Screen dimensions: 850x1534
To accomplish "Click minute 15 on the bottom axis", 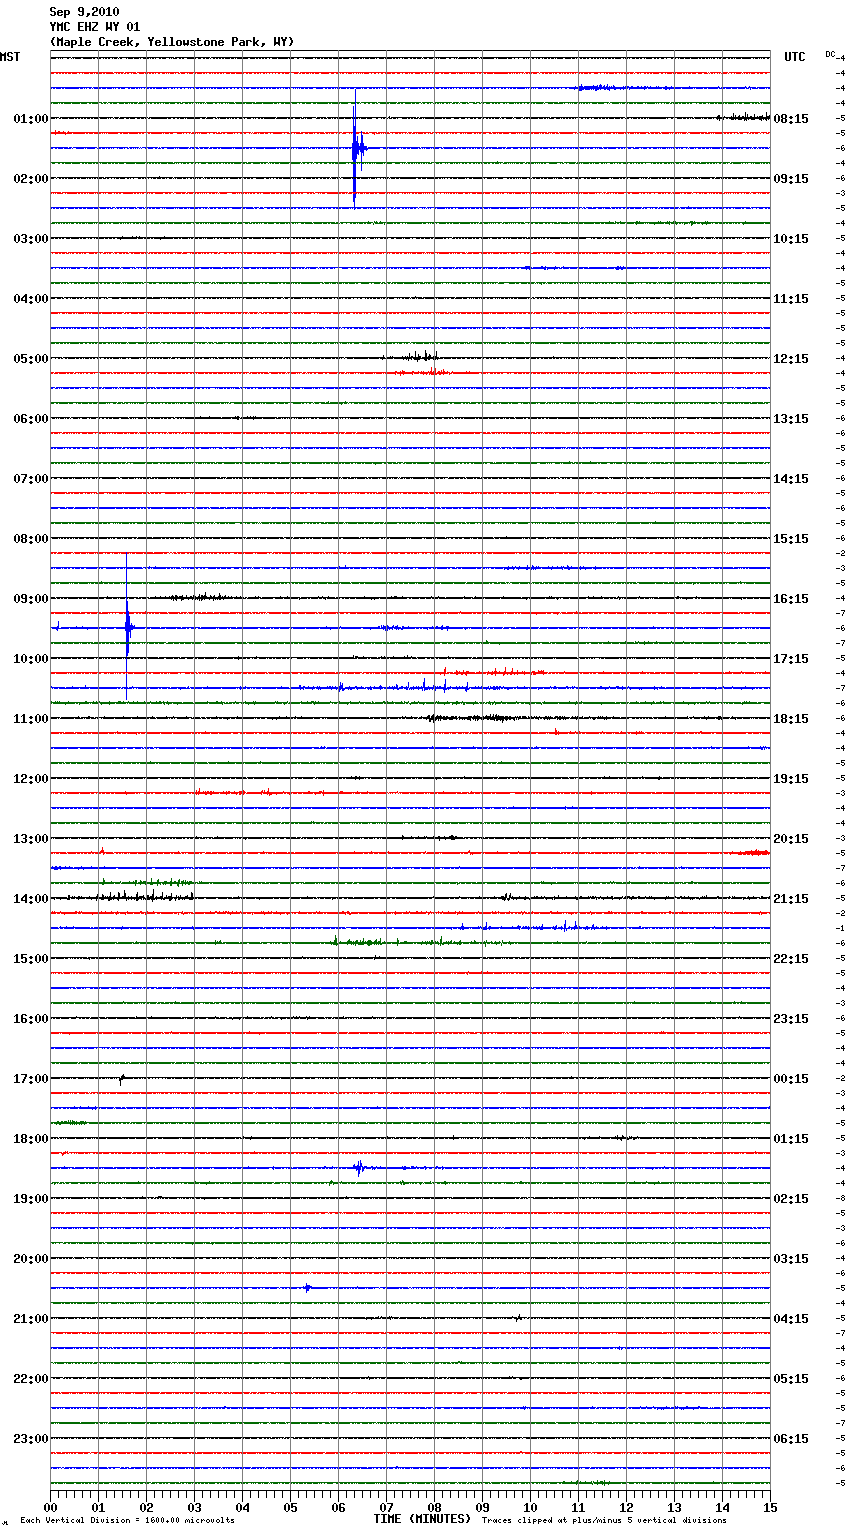I will (x=770, y=1507).
